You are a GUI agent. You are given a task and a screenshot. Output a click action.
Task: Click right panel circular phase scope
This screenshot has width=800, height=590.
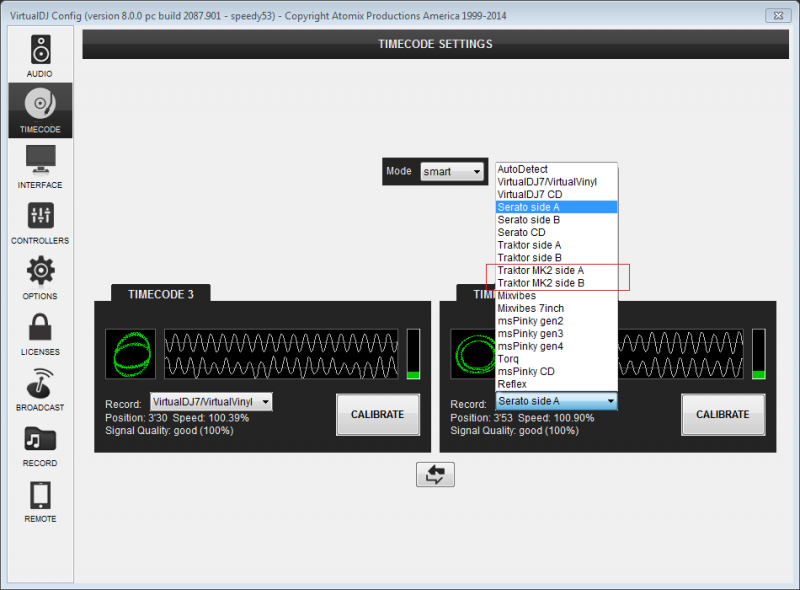473,354
